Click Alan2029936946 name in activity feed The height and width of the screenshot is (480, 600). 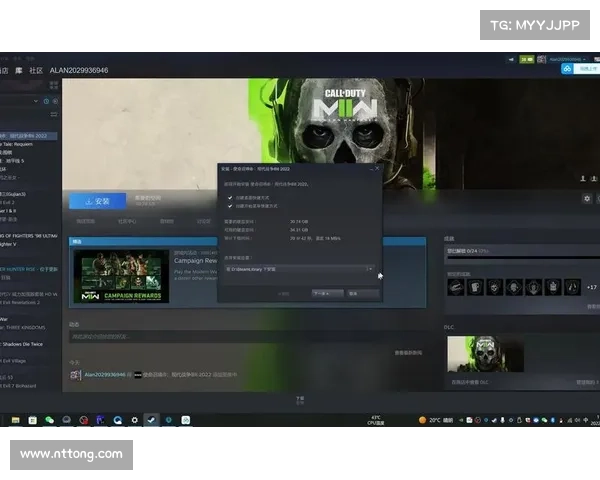coord(105,374)
